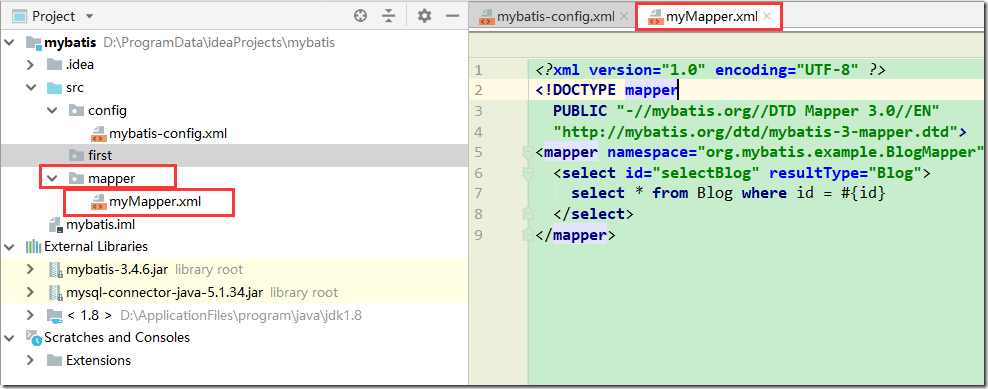
Task: Select the mybatis.iml file
Action: pos(100,224)
